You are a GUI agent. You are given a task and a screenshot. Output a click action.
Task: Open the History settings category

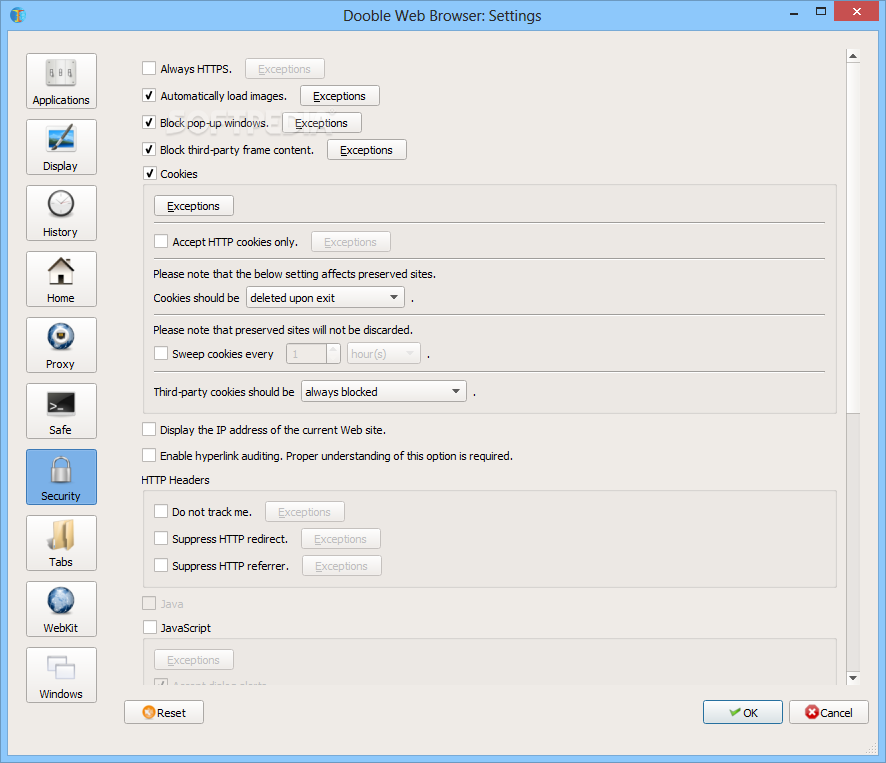coord(61,213)
